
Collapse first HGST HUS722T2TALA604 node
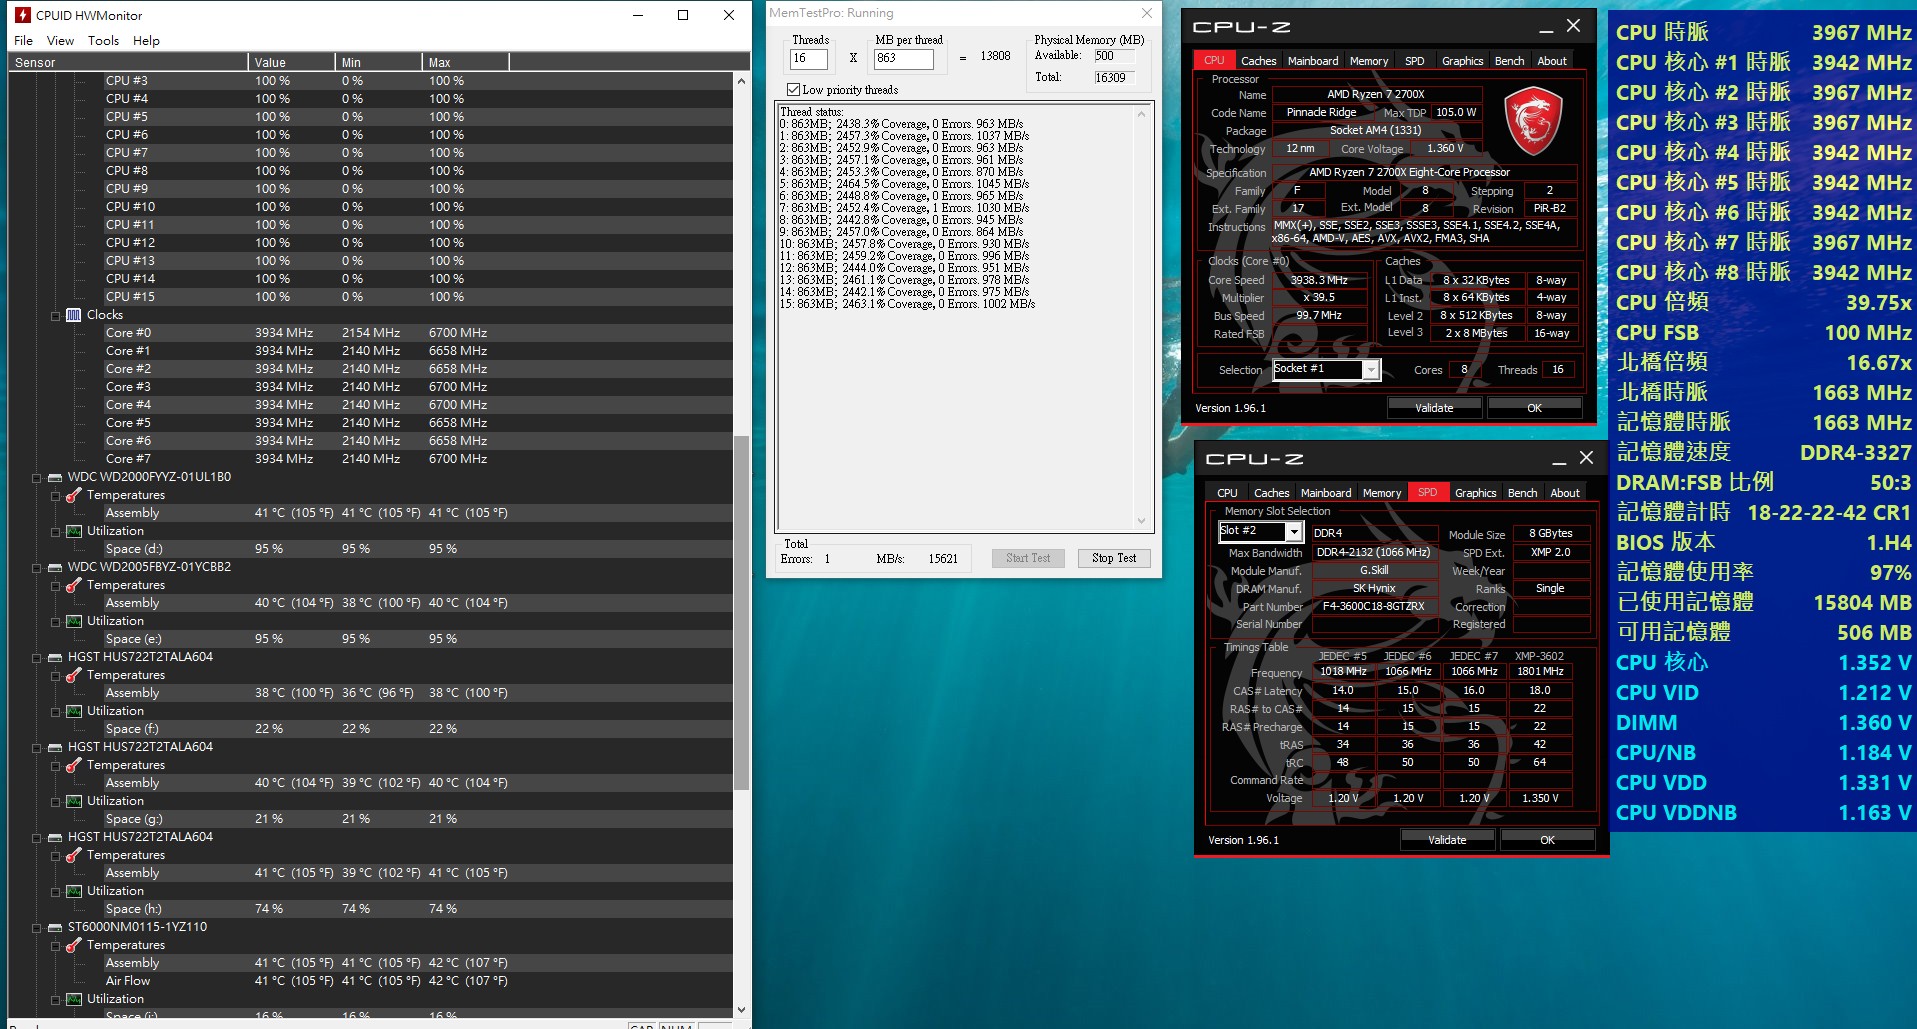pos(37,657)
